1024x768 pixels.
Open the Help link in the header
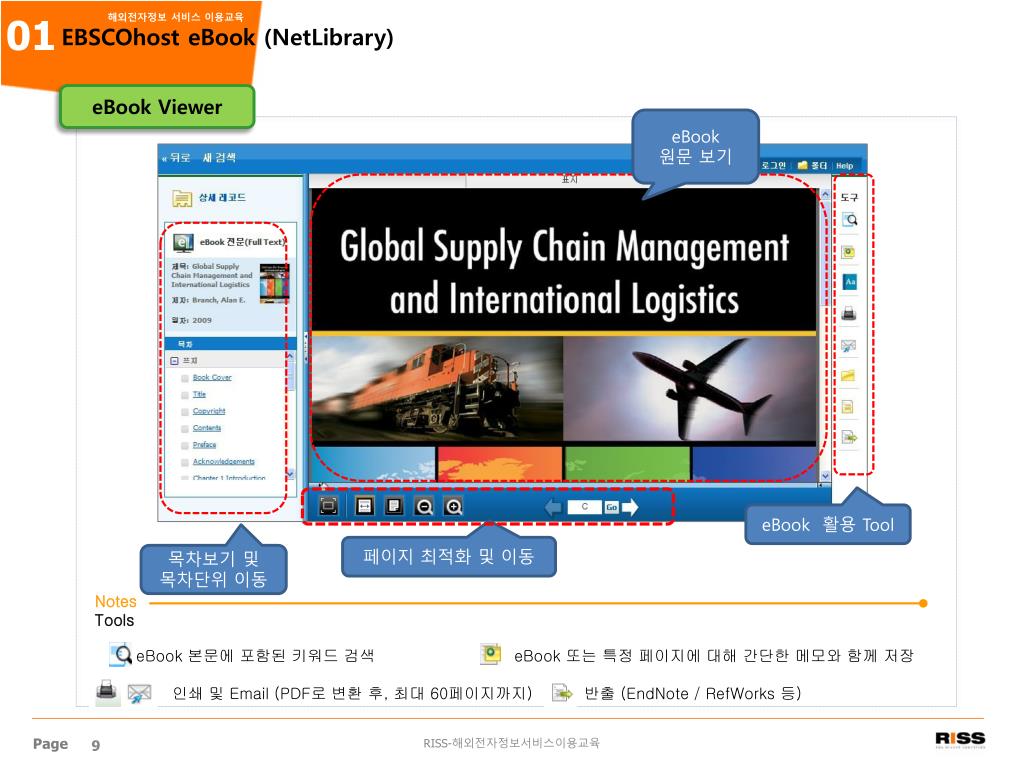tap(844, 166)
